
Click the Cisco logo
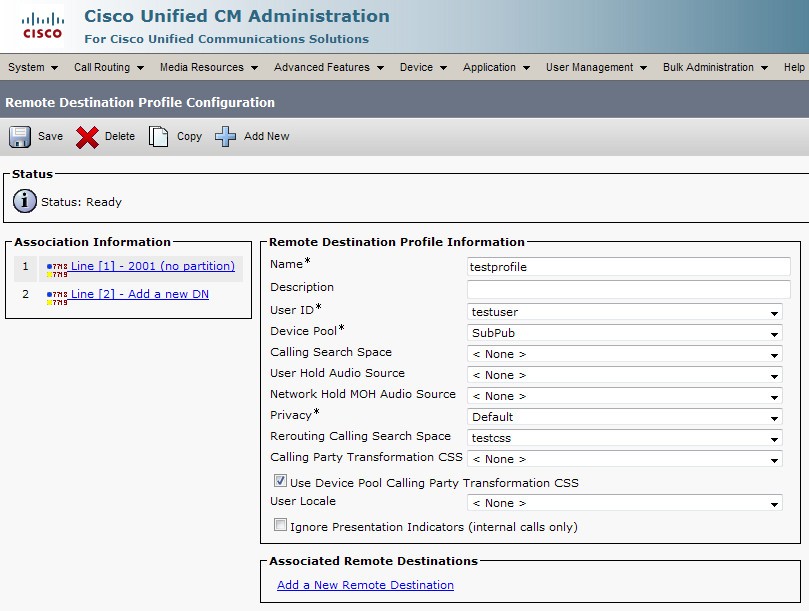42,26
